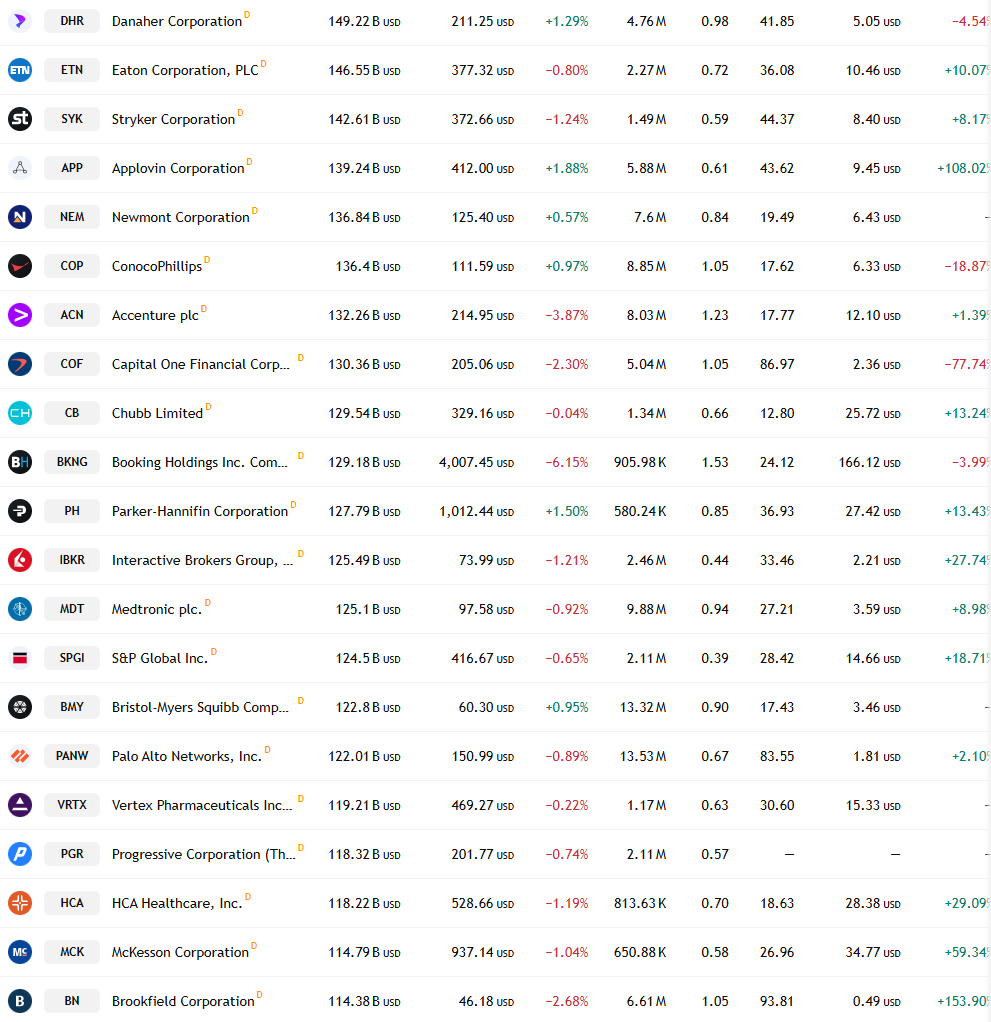Click market cap value 149.22 B USD

coord(364,22)
